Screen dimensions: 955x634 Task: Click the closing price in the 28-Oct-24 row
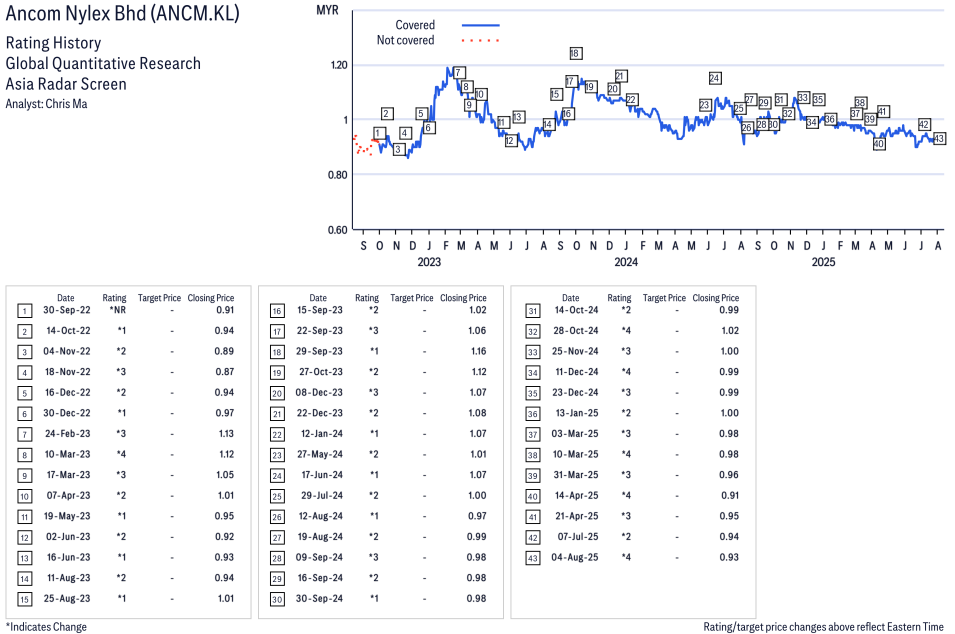pos(730,331)
